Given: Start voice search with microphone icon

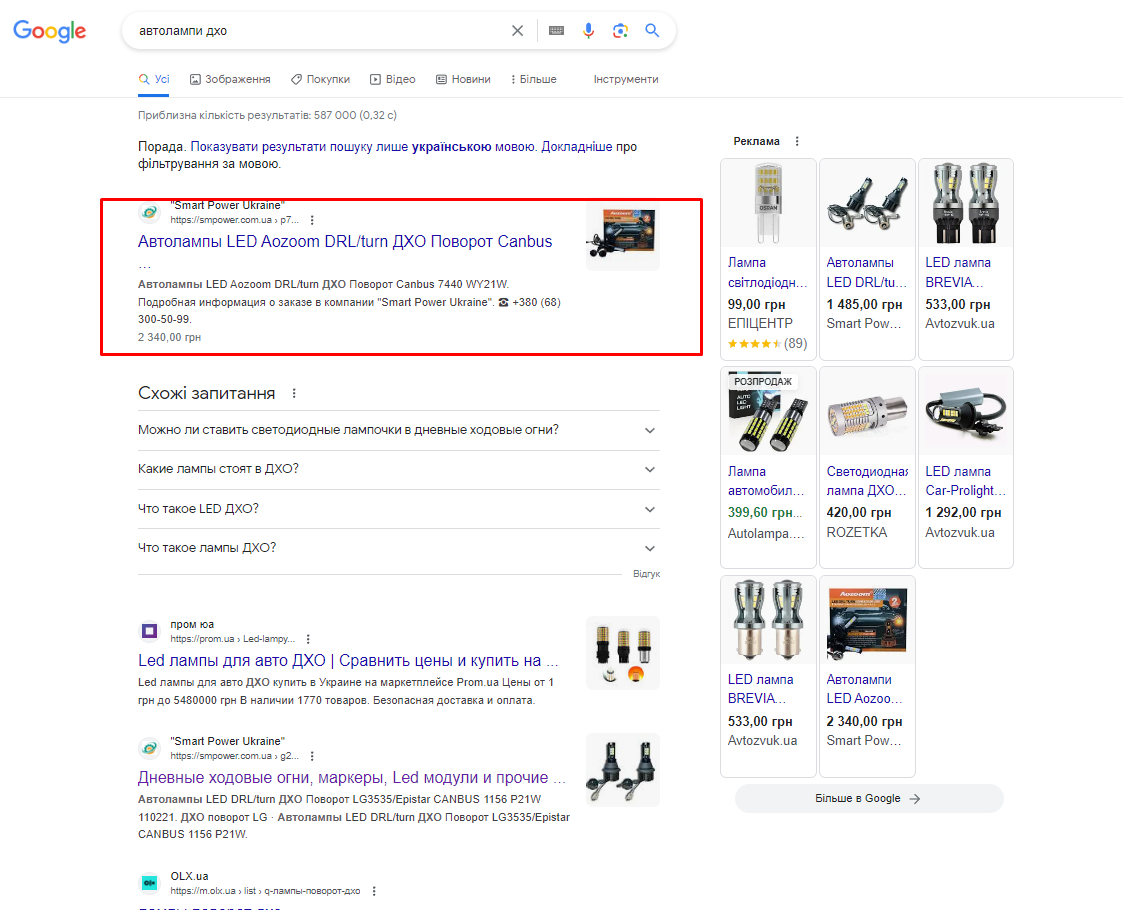Looking at the screenshot, I should point(588,31).
